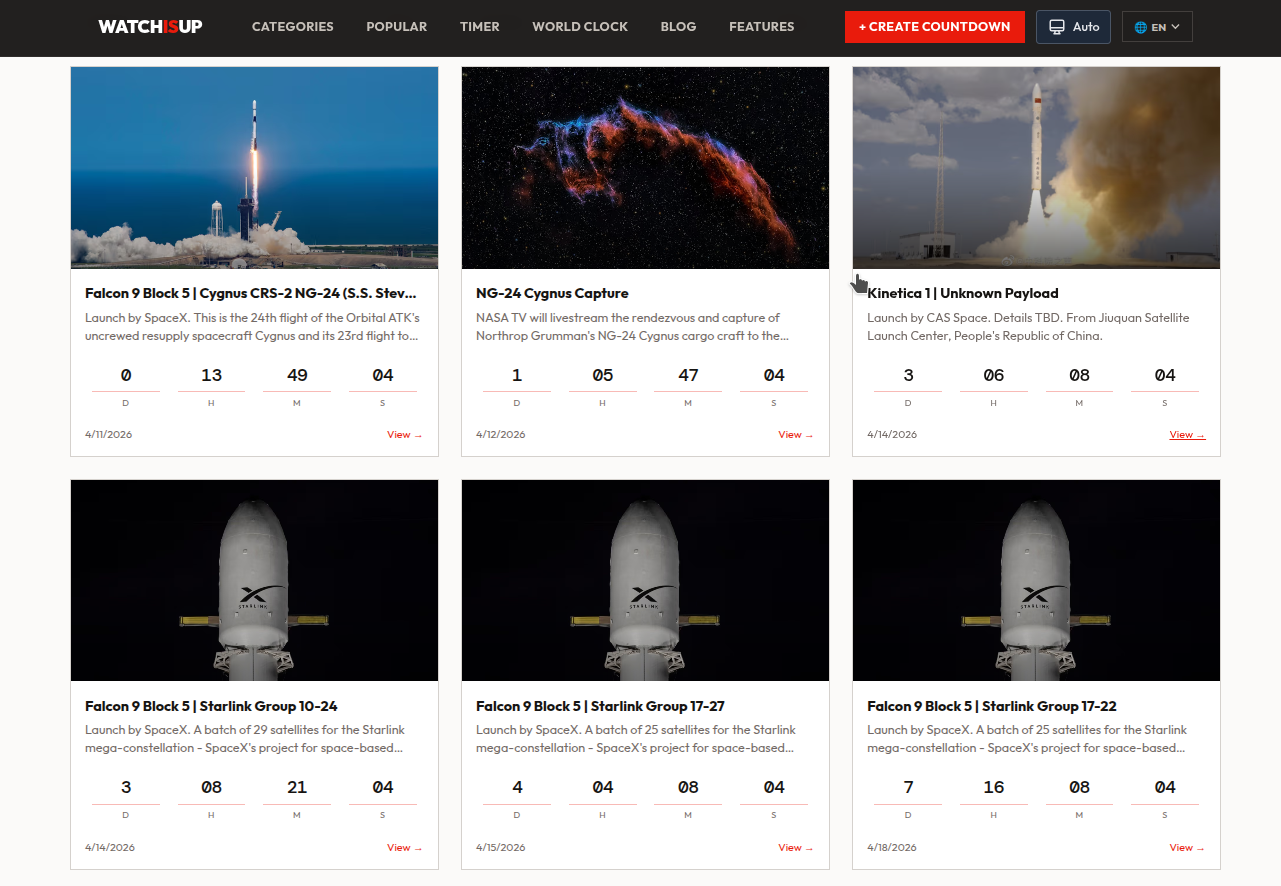This screenshot has width=1281, height=886.
Task: View the Starlink Group 17-27 countdown
Action: (x=796, y=848)
